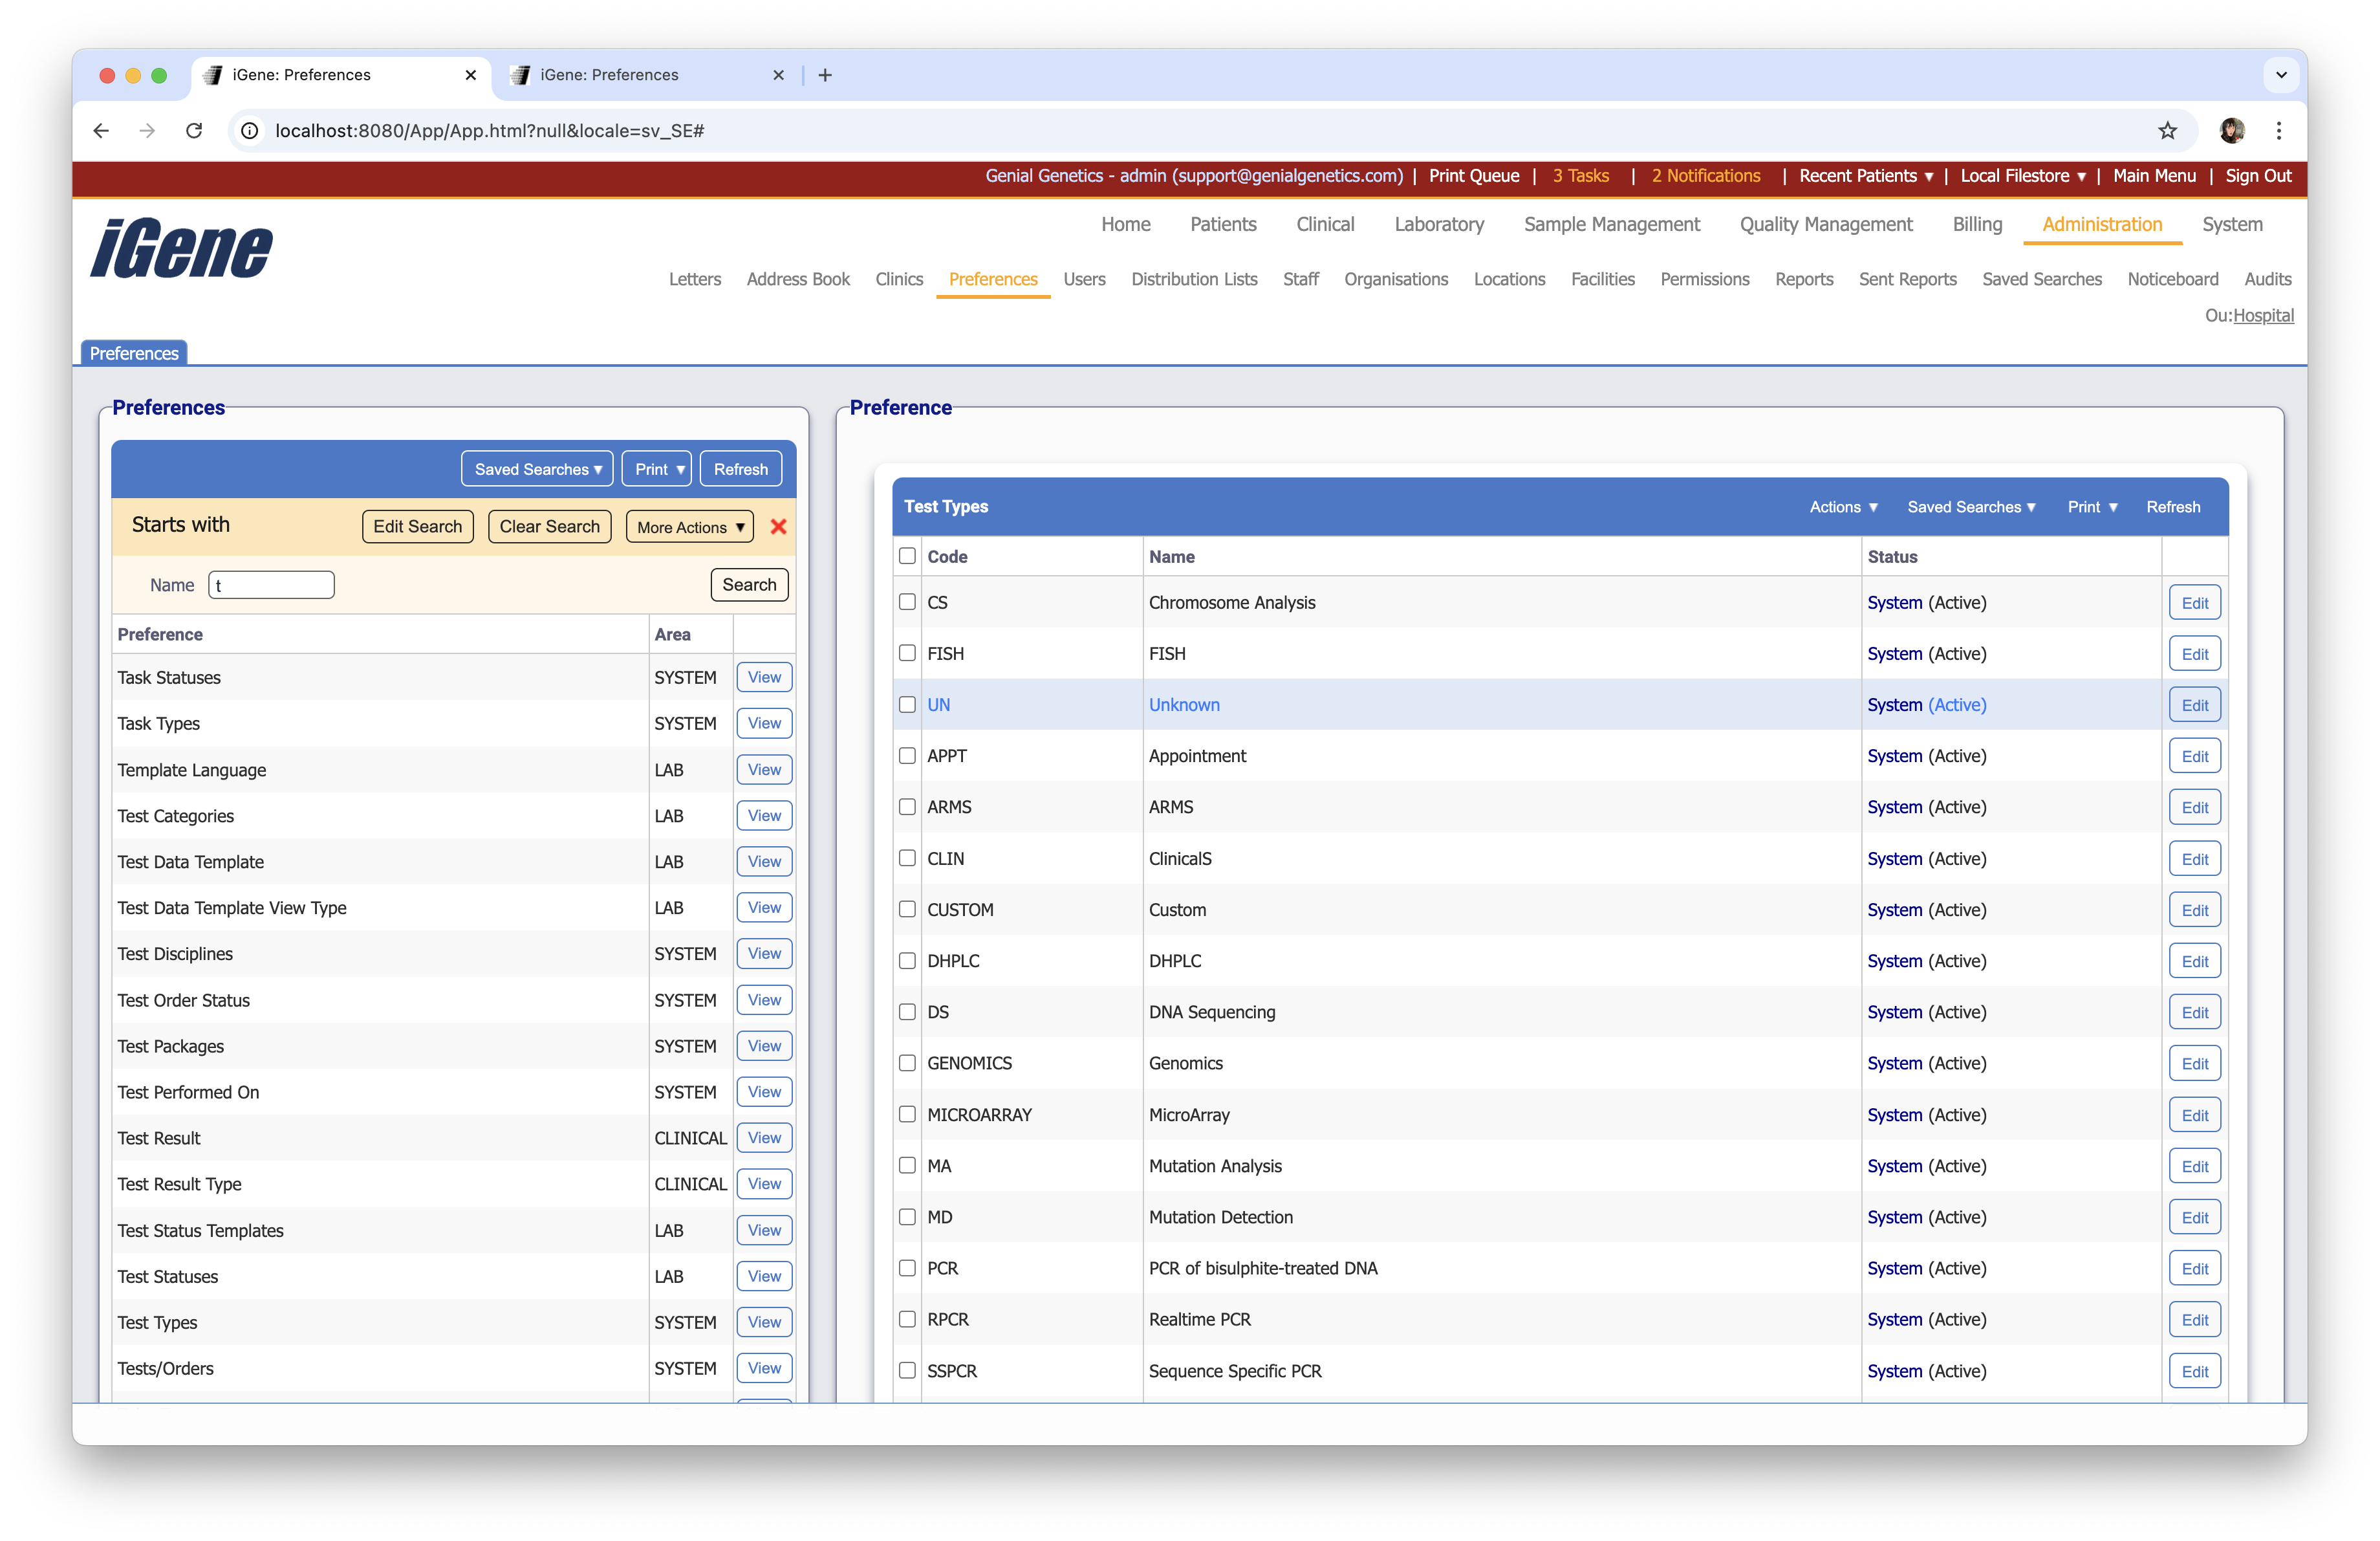View the Test Categories preference
Viewport: 2380px width, 1541px height.
click(764, 816)
